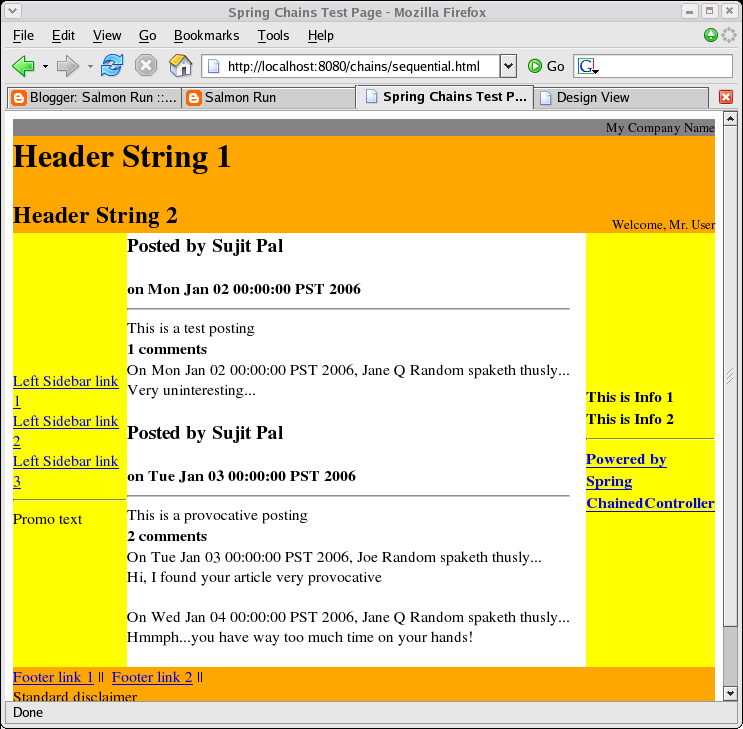The image size is (743, 729).
Task: Expand the URL history dropdown
Action: point(508,66)
